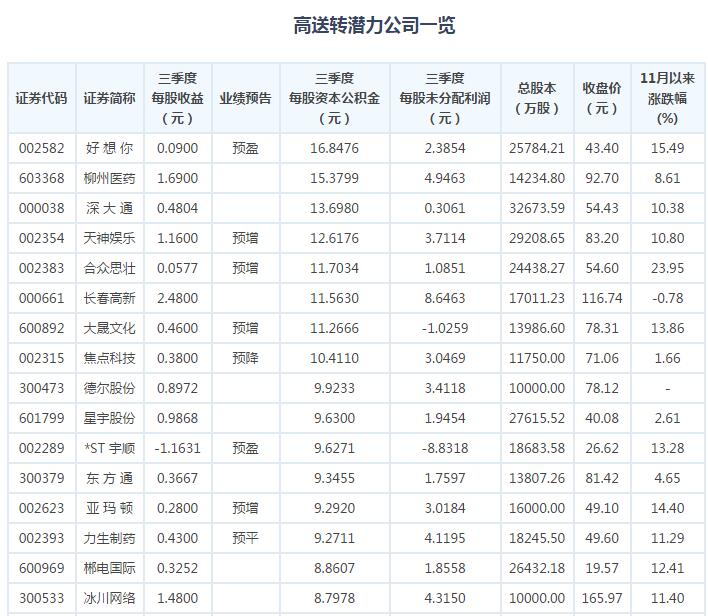This screenshot has width=708, height=616.
Task: Click the 证券代码 column header
Action: (x=42, y=98)
